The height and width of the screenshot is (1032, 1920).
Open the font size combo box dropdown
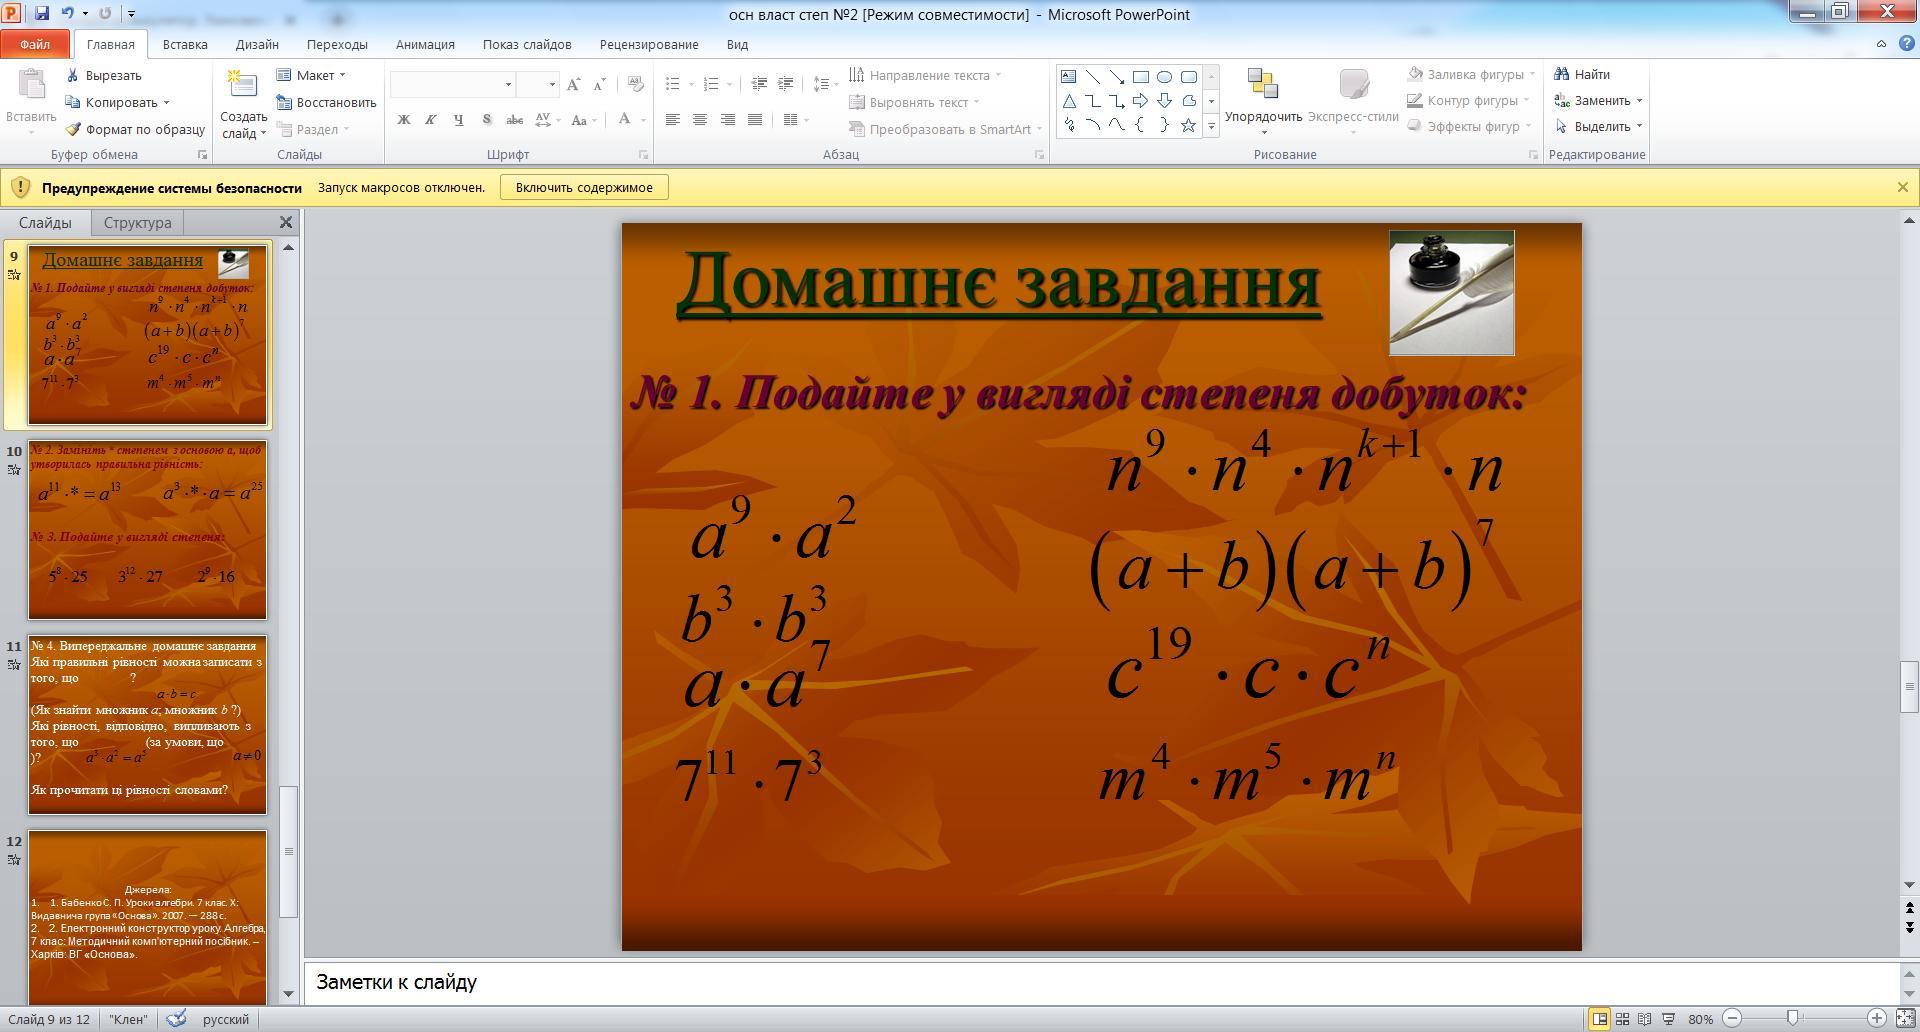[551, 84]
